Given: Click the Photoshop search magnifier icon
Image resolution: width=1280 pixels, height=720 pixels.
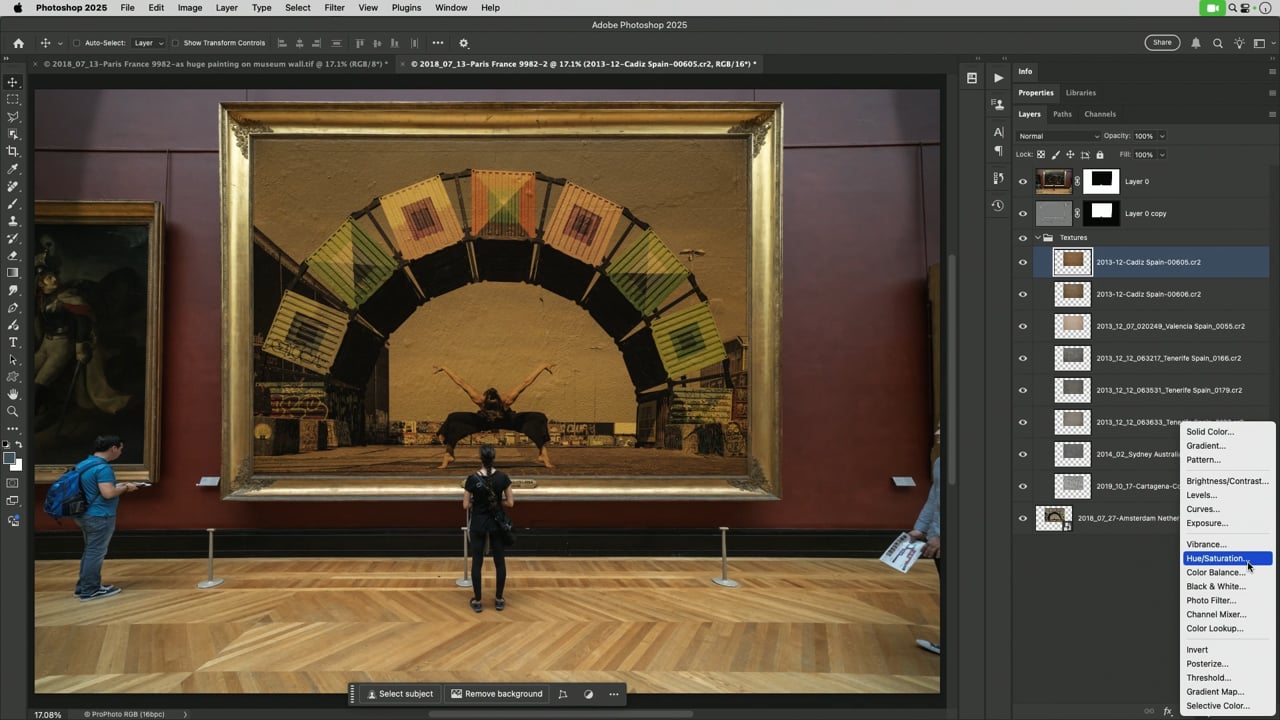Looking at the screenshot, I should pos(1217,43).
